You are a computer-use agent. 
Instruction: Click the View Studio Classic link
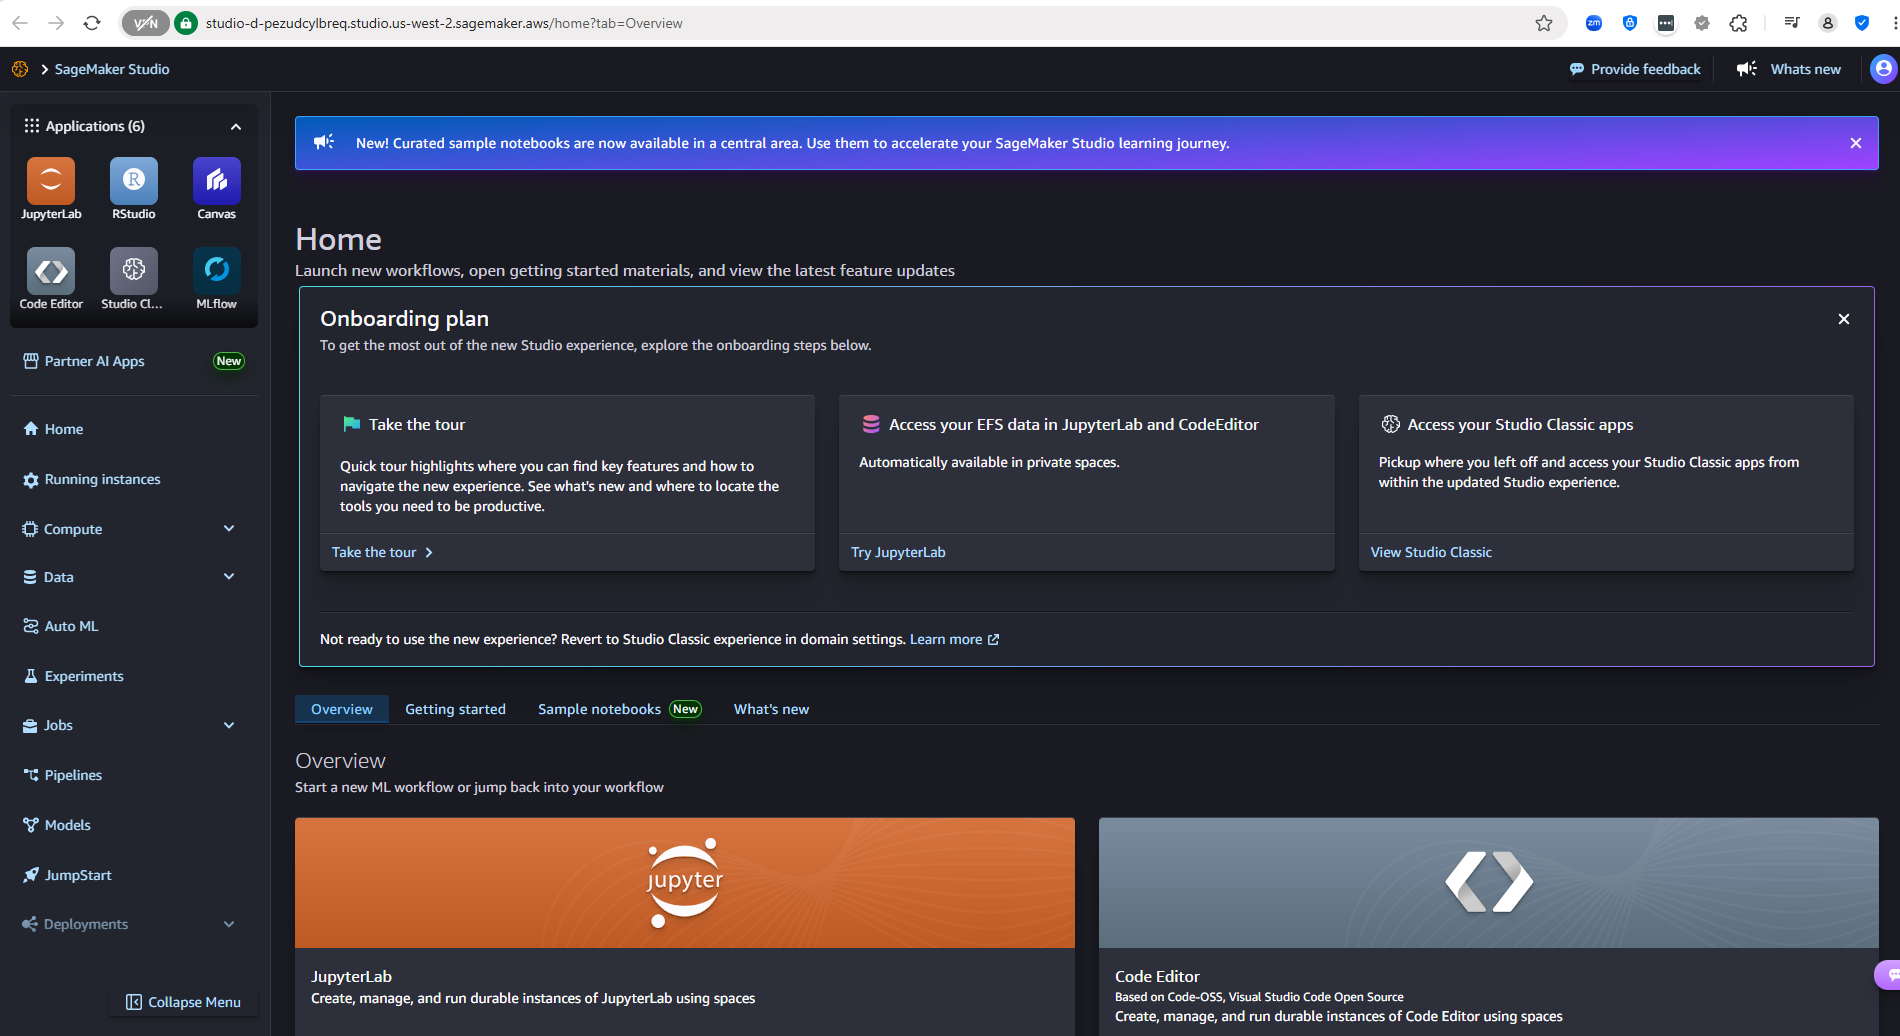(x=1430, y=552)
